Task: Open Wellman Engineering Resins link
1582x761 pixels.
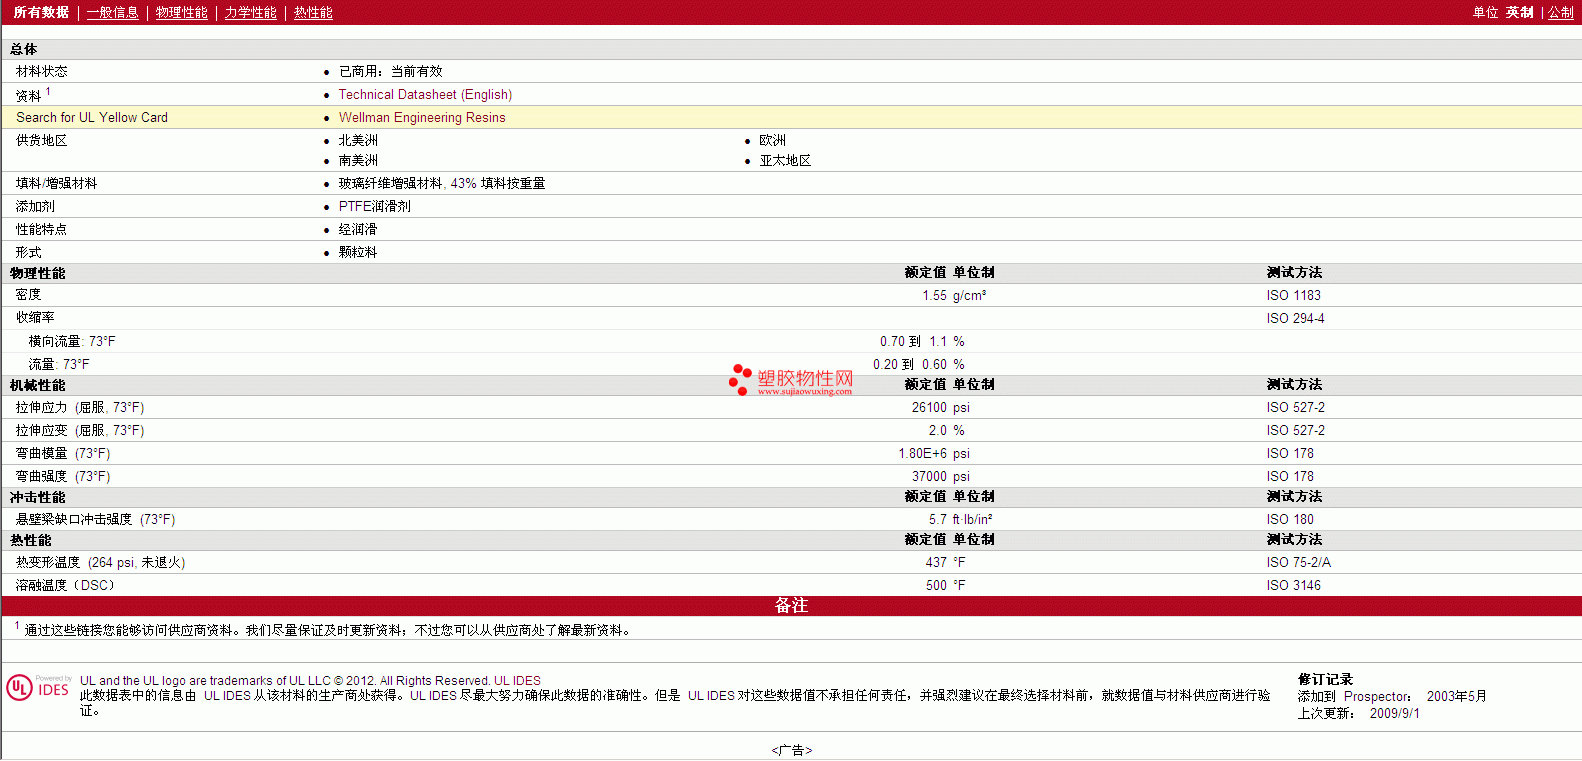Action: point(422,117)
